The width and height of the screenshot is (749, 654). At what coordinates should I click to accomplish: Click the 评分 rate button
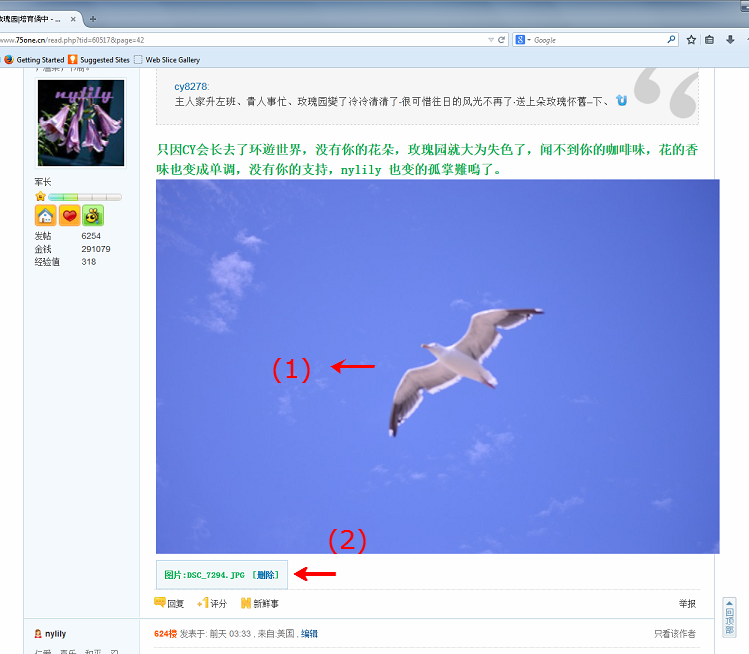pyautogui.click(x=212, y=603)
